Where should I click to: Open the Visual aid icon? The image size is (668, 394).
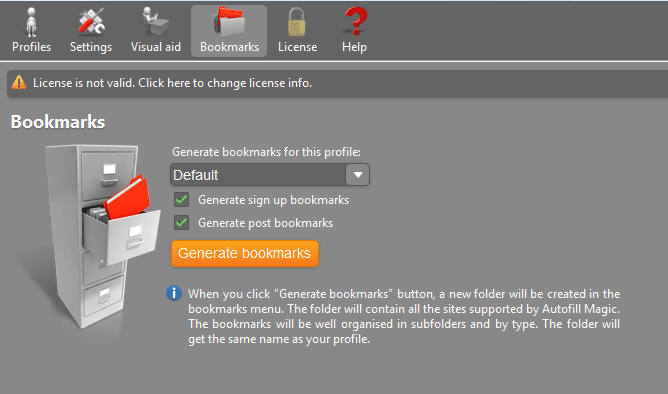tap(155, 21)
